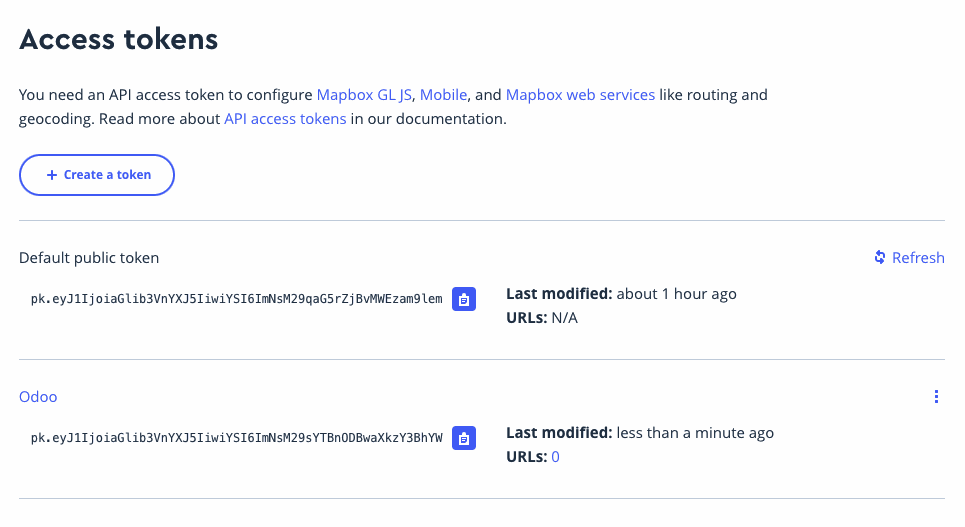965x527 pixels.
Task: Open the Mapbox GL JS link
Action: tap(364, 95)
